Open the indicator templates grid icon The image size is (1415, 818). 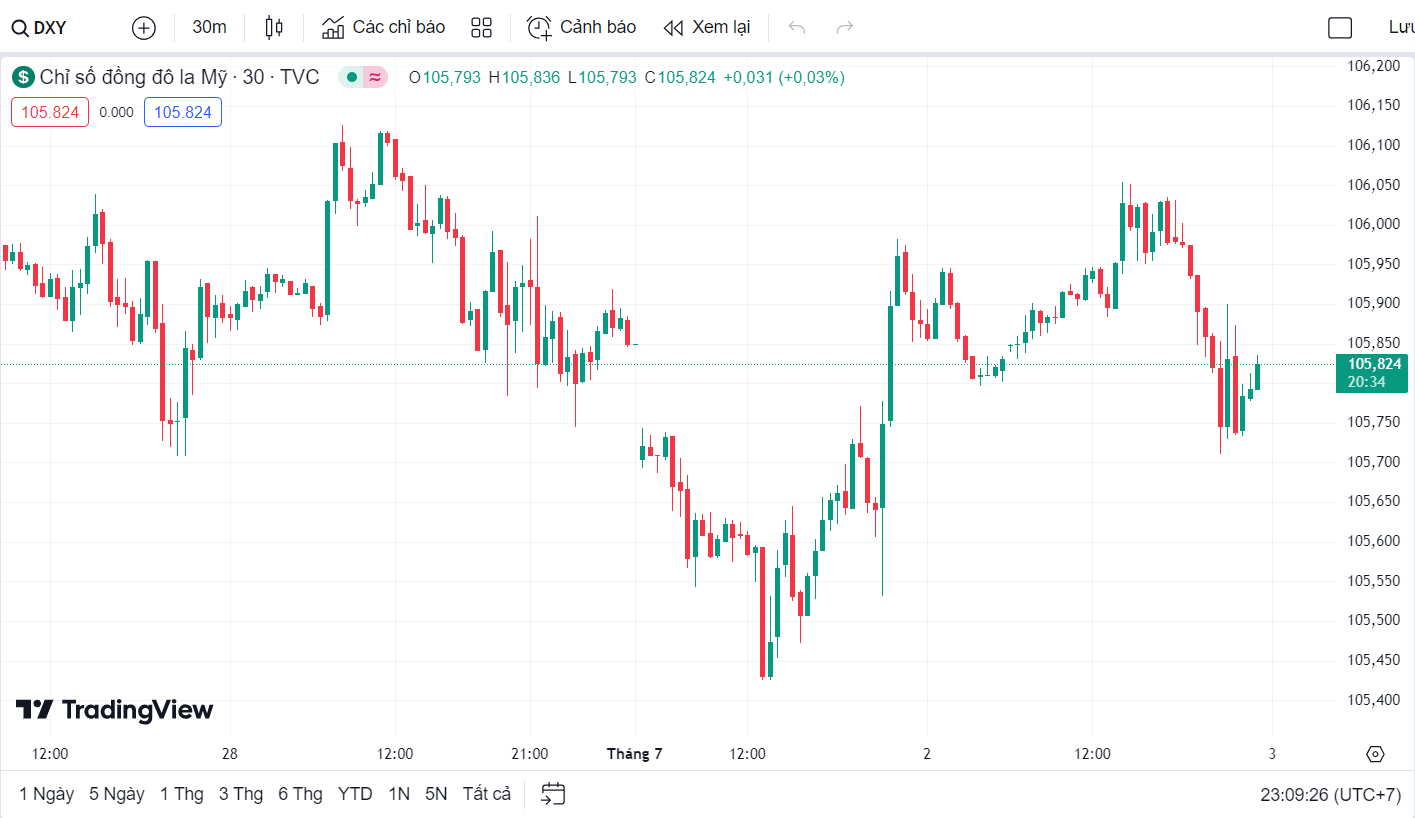click(481, 28)
